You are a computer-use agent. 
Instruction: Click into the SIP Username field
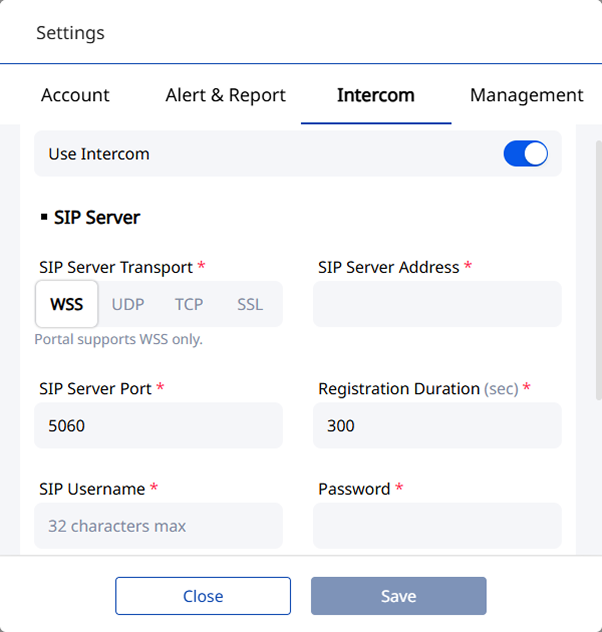click(x=159, y=526)
